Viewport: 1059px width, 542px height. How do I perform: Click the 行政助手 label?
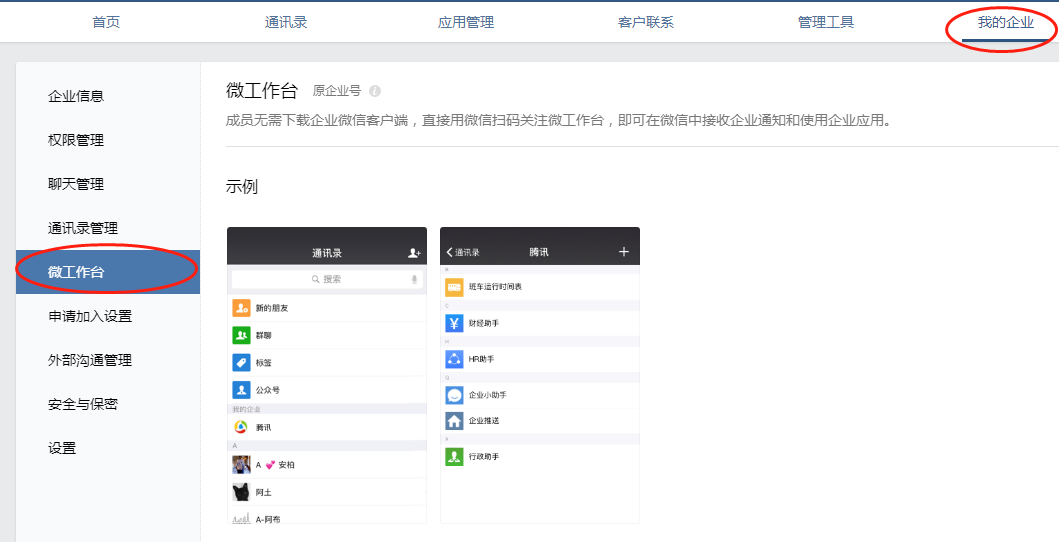click(x=484, y=457)
